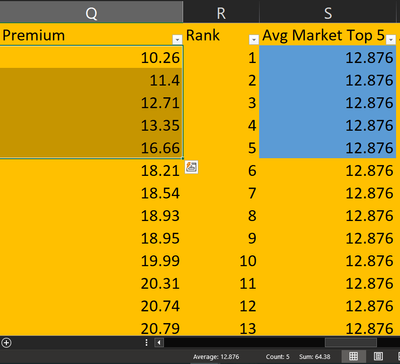Viewport: 400px width, 364px height.
Task: Select the cell with premium 13.35
Action: tap(91, 125)
